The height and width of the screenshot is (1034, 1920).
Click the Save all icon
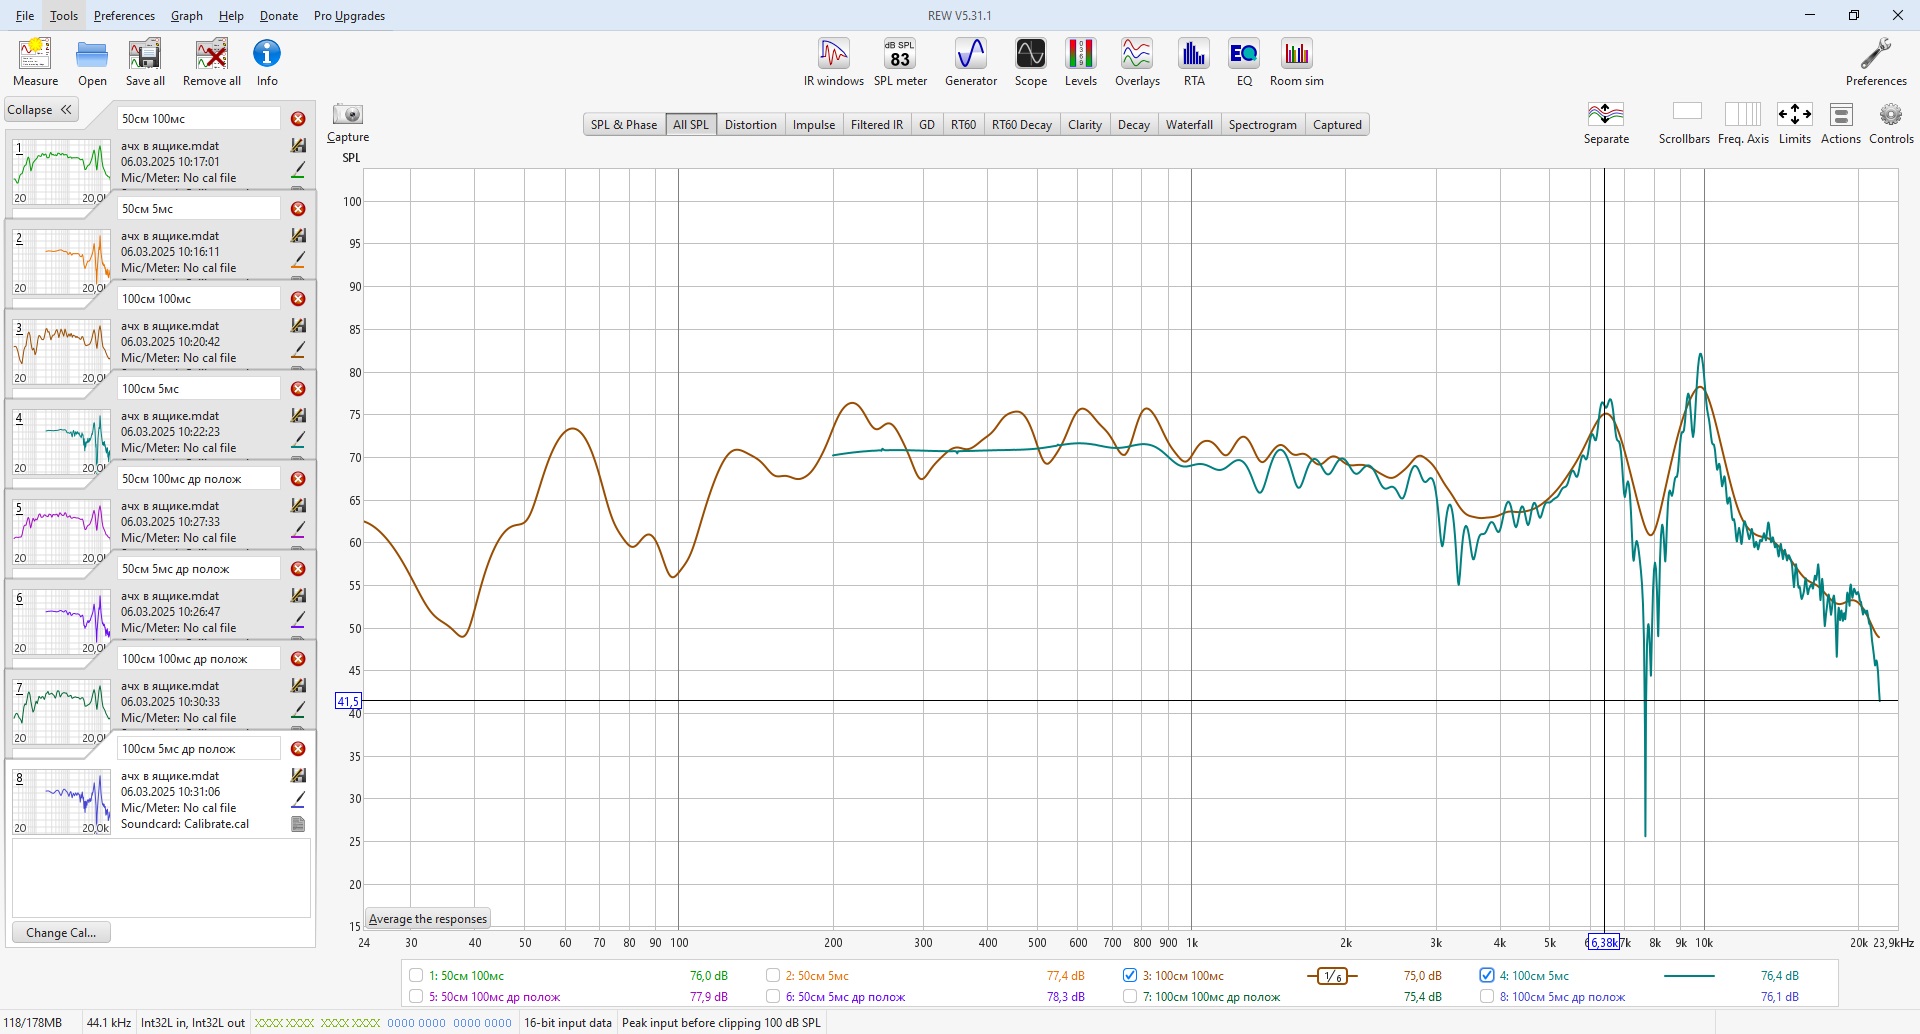145,62
